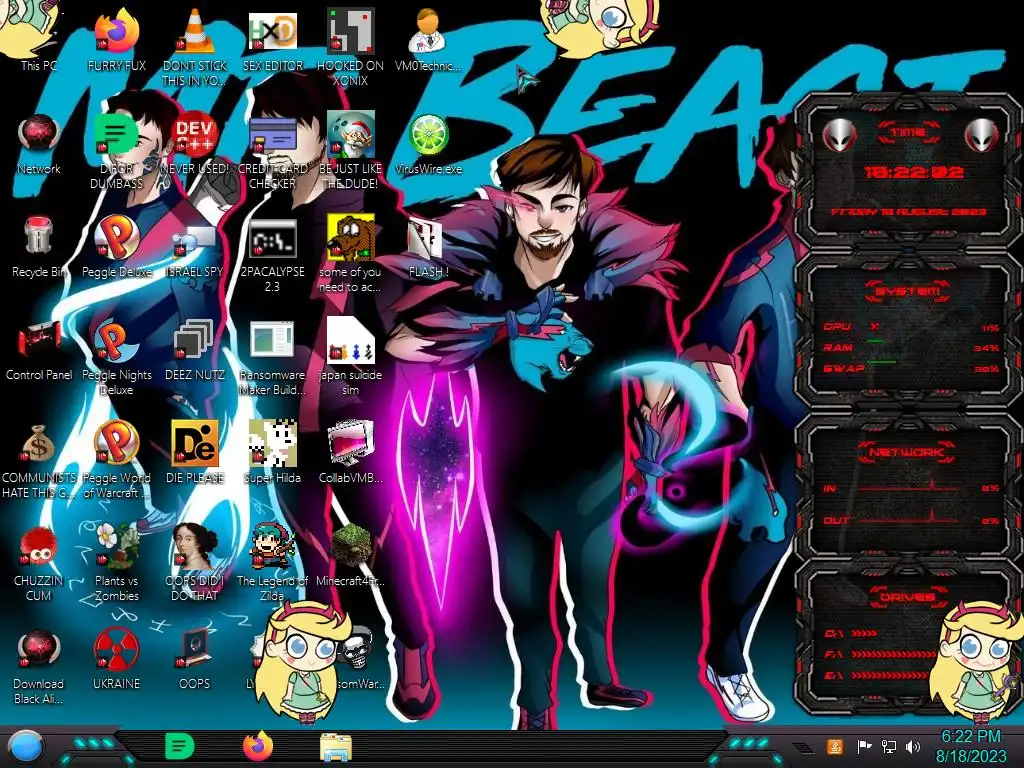Open the network tray icon
Viewport: 1024px width, 768px height.
pyautogui.click(x=888, y=746)
